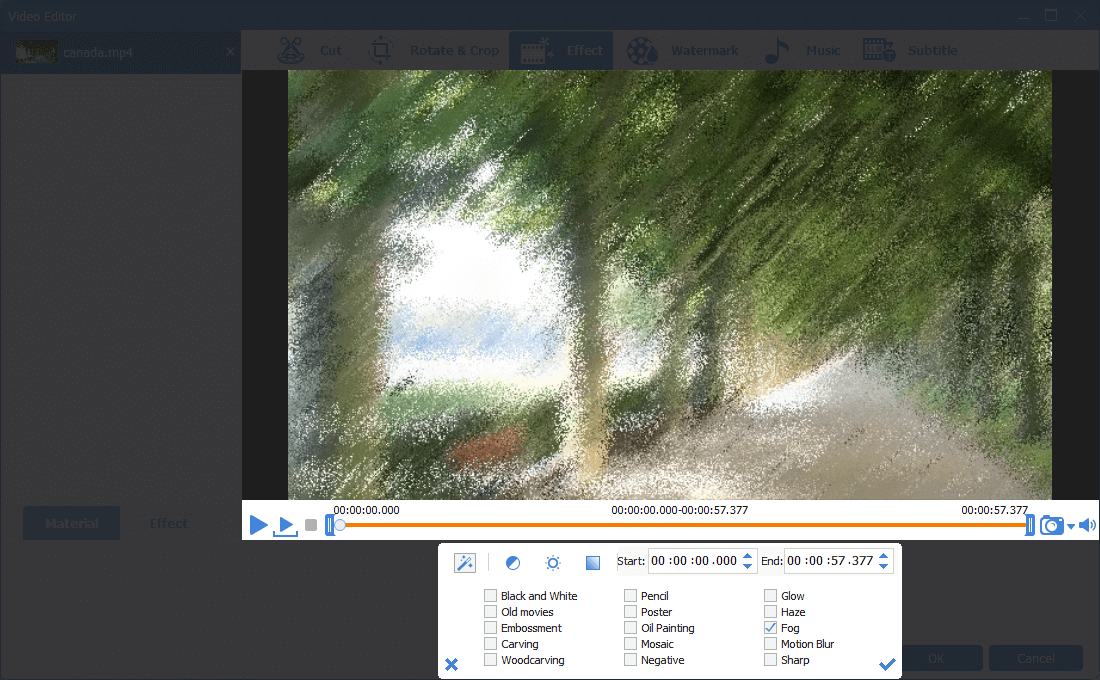The height and width of the screenshot is (680, 1100).
Task: Open the brightness adjustment icon
Action: (x=553, y=563)
